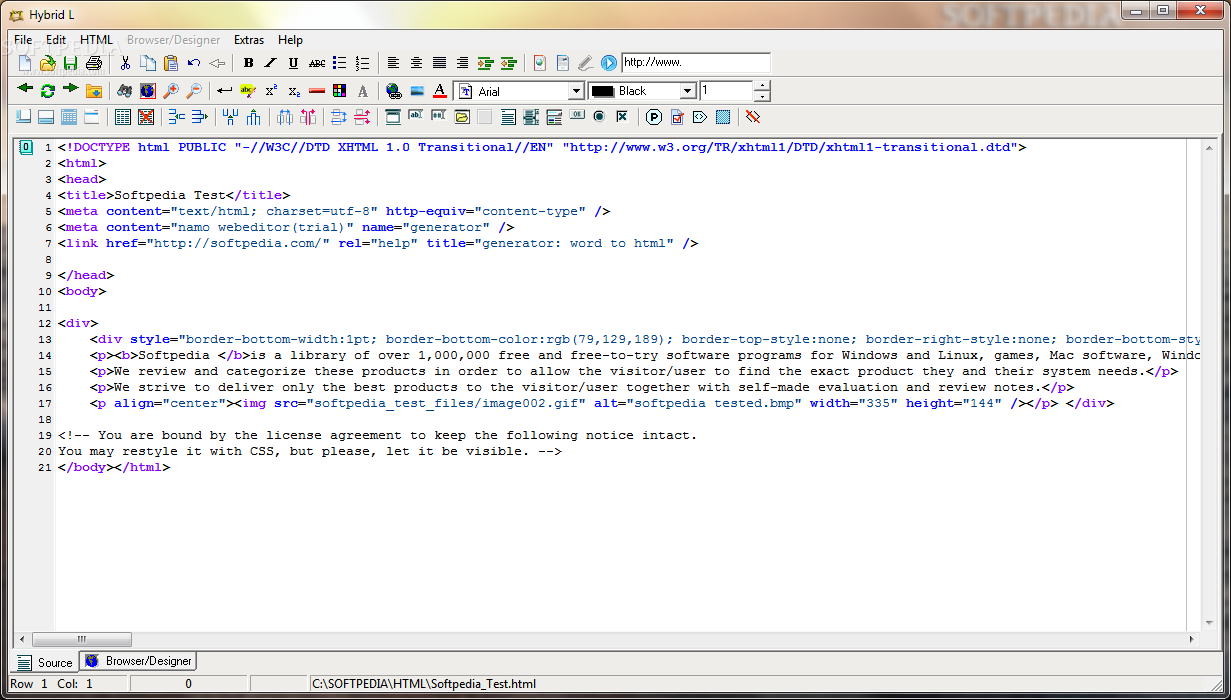This screenshot has height=700, width=1231.
Task: Align text to the left
Action: pos(393,63)
